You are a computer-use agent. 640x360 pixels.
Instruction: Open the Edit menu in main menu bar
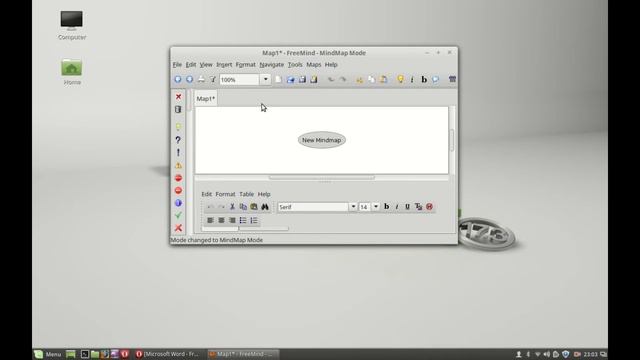pyautogui.click(x=191, y=64)
